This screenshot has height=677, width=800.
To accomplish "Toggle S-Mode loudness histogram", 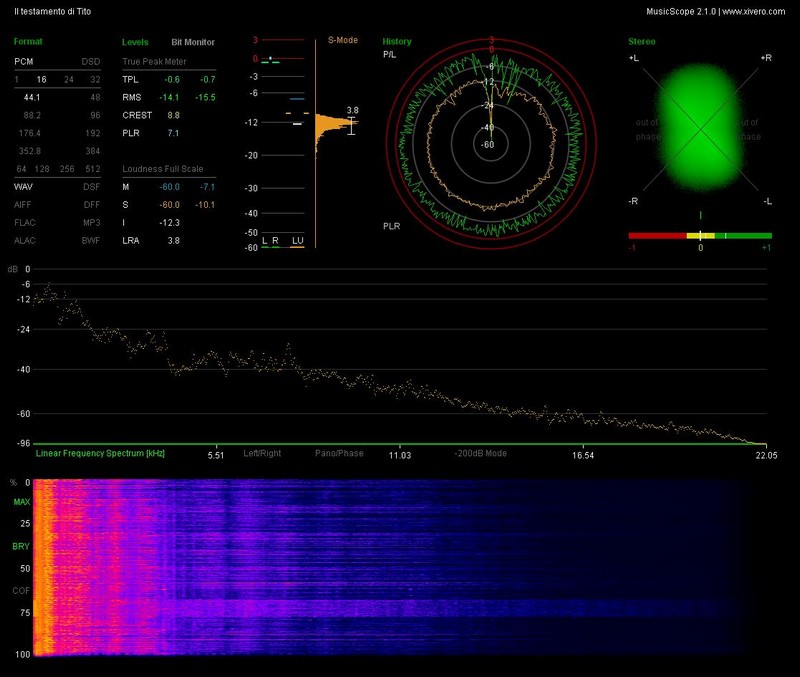I will pos(343,40).
